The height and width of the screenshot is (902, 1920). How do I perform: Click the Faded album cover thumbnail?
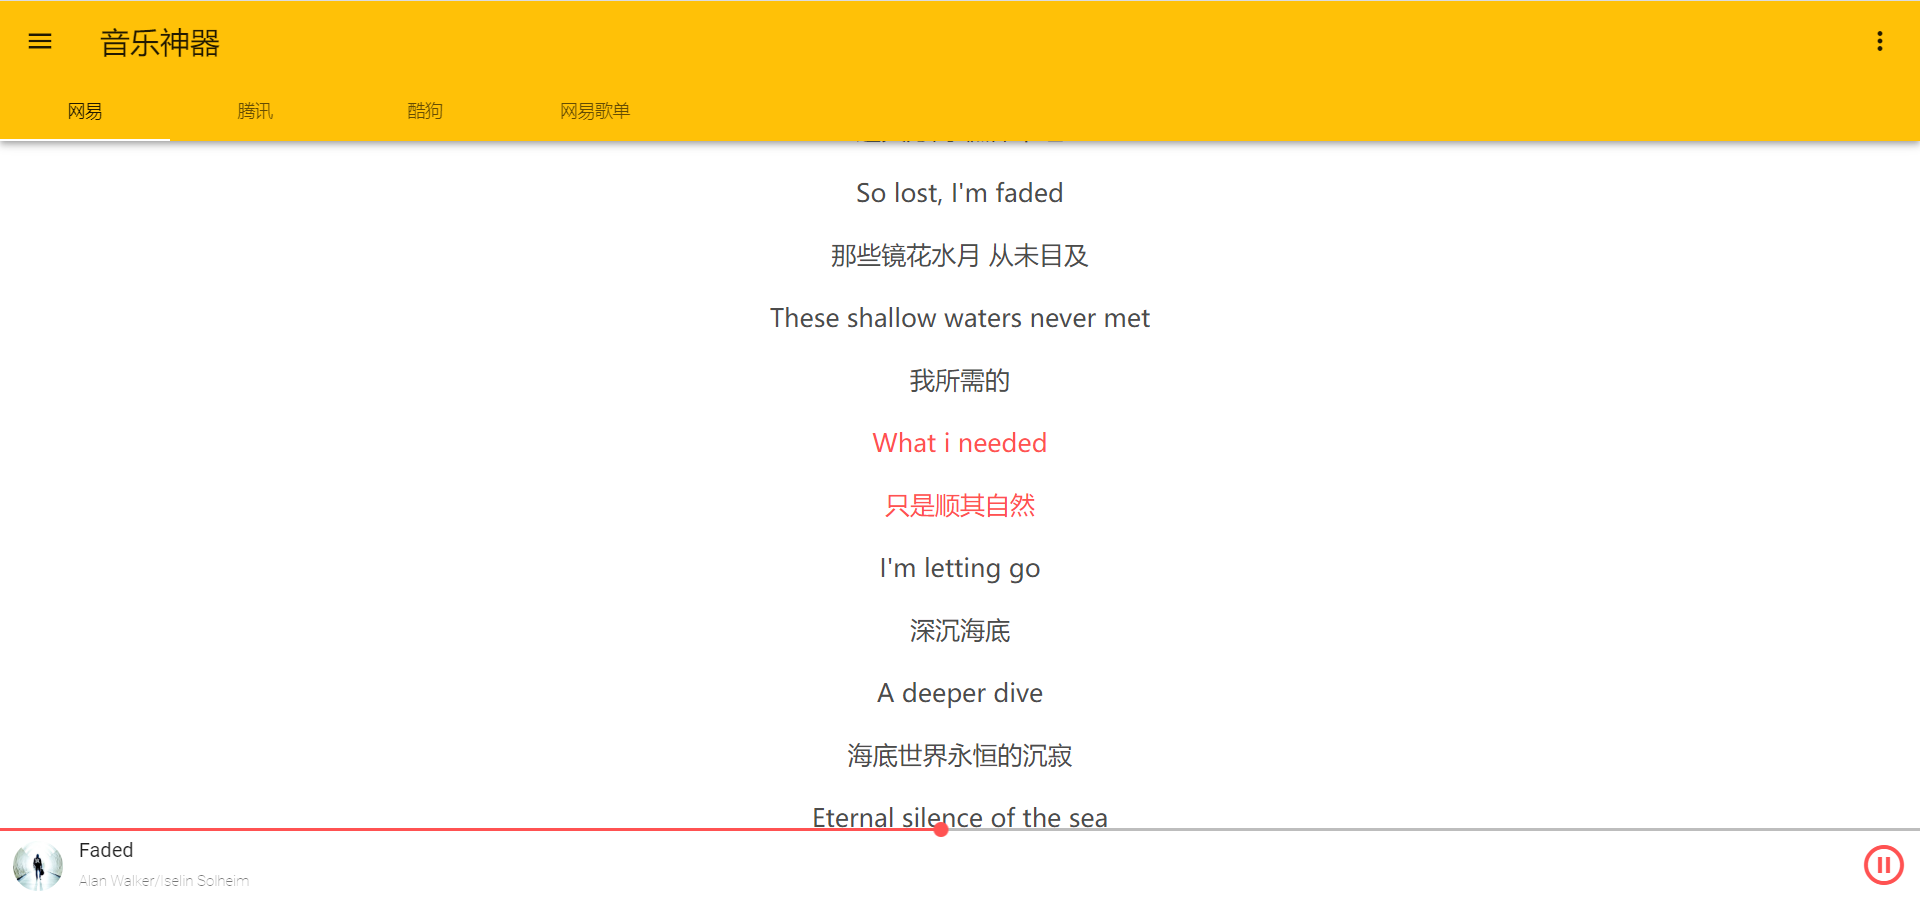[38, 866]
